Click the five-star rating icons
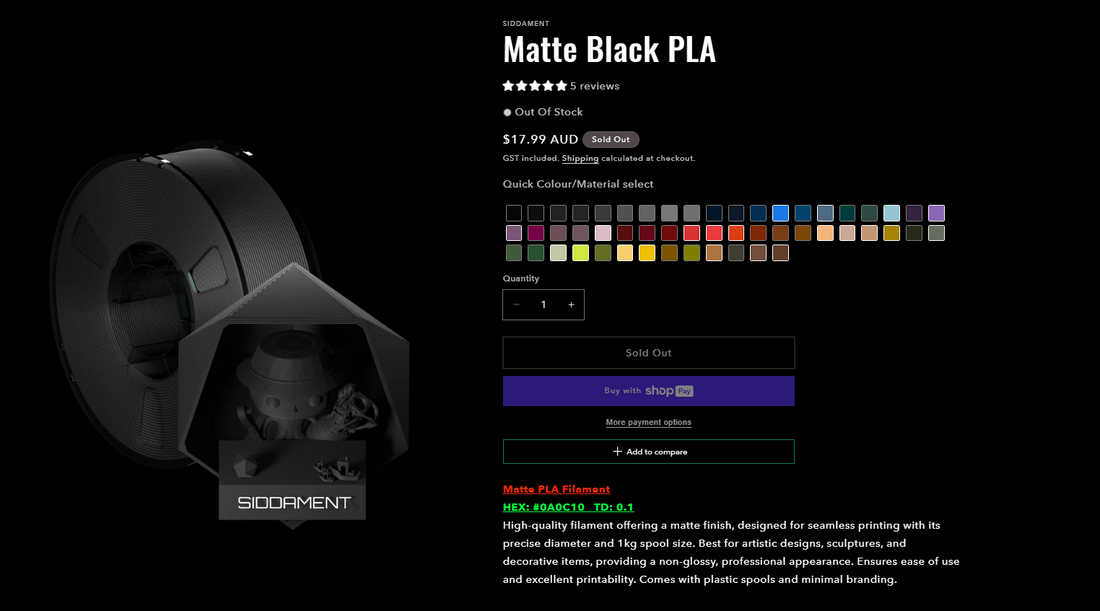 [535, 86]
